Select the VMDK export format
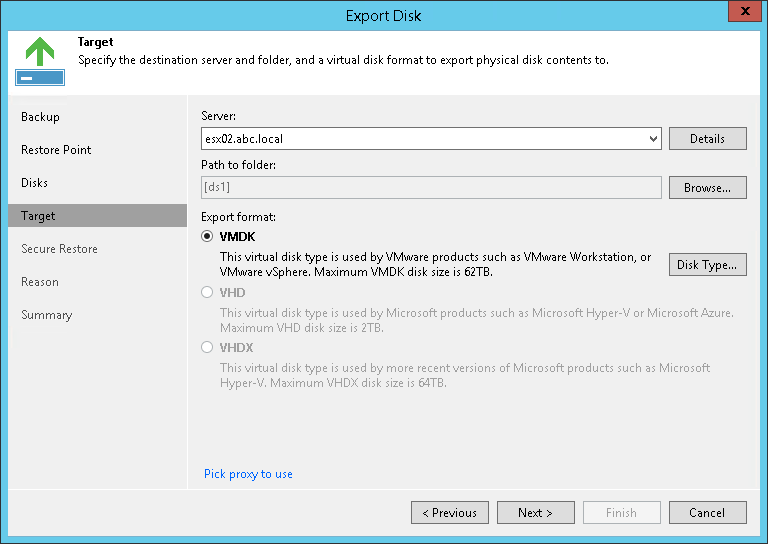Viewport: 768px width, 544px height. coord(207,237)
